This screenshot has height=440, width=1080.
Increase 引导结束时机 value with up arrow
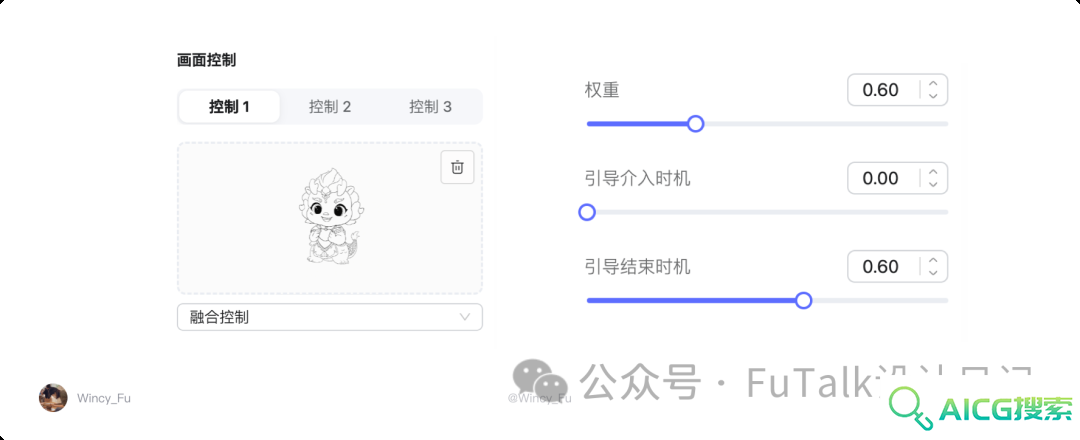933,260
